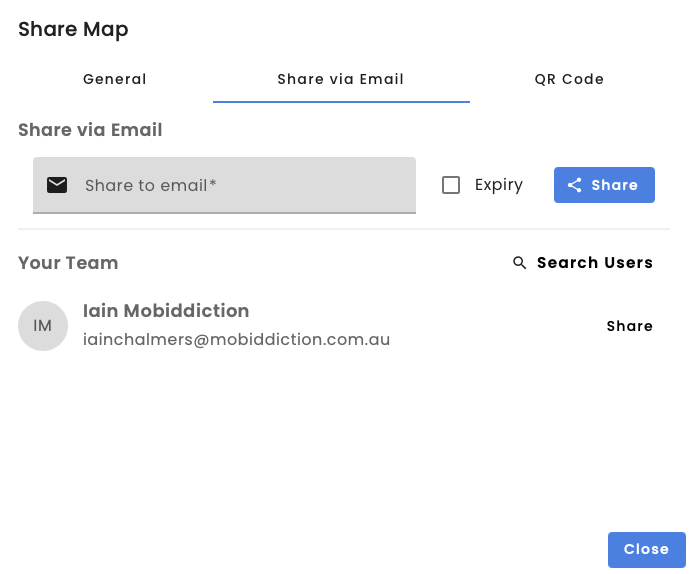Share the map with Iain Mobiddiction
The height and width of the screenshot is (574, 692).
coord(629,326)
